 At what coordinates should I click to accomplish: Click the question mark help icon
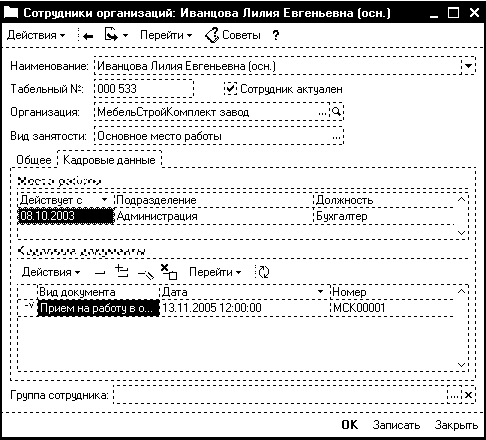click(275, 35)
